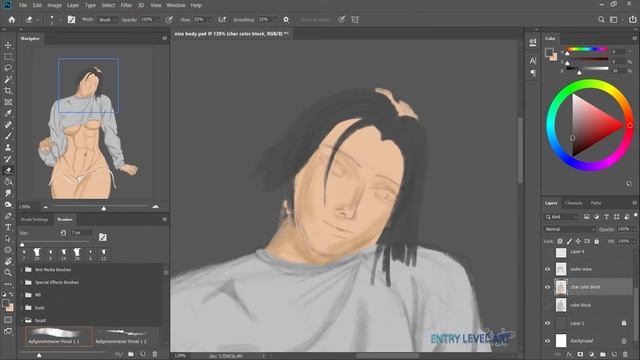The width and height of the screenshot is (640, 360).
Task: Select the Eraser tool in the toolbox
Action: [x=8, y=171]
